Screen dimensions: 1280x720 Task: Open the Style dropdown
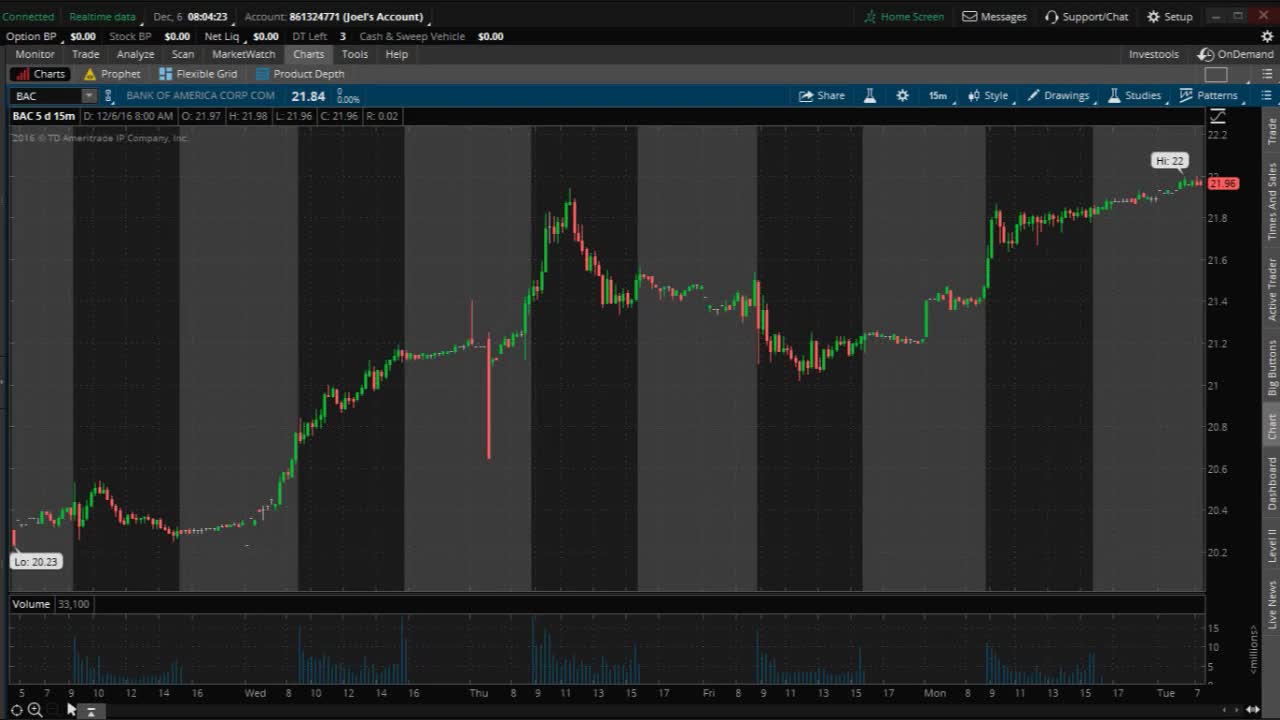point(988,95)
